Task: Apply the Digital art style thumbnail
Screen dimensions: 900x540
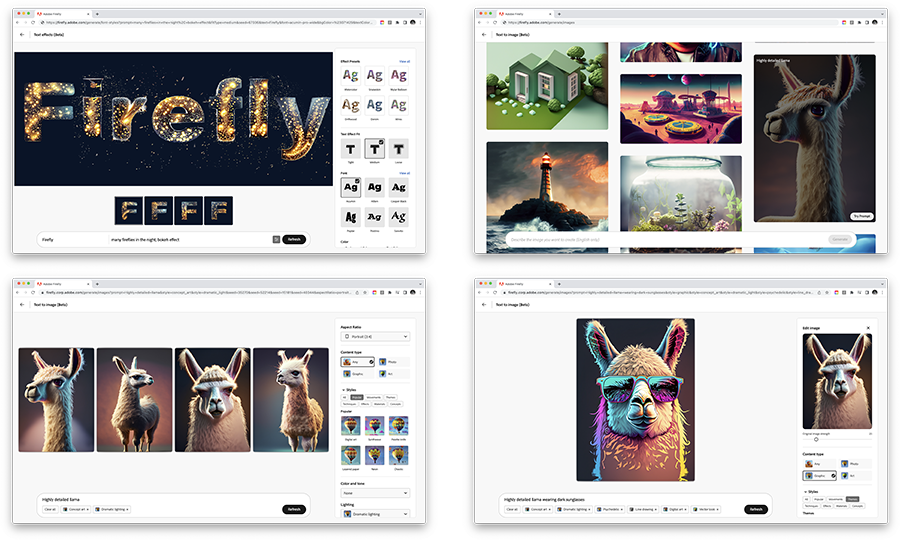Action: tap(351, 425)
